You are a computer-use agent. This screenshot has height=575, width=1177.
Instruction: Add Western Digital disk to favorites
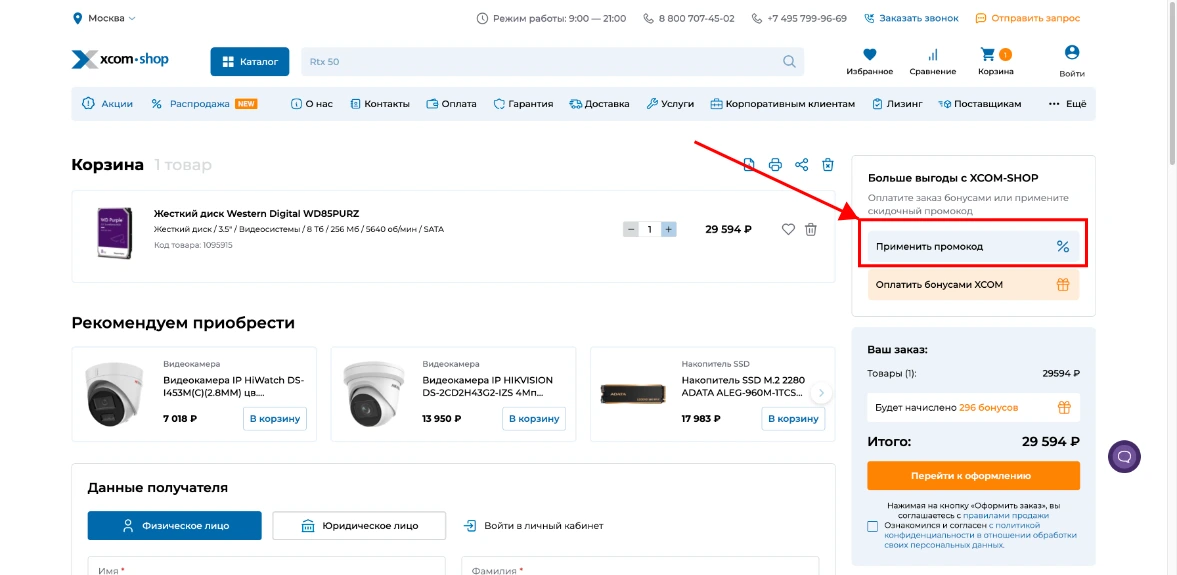(x=788, y=229)
